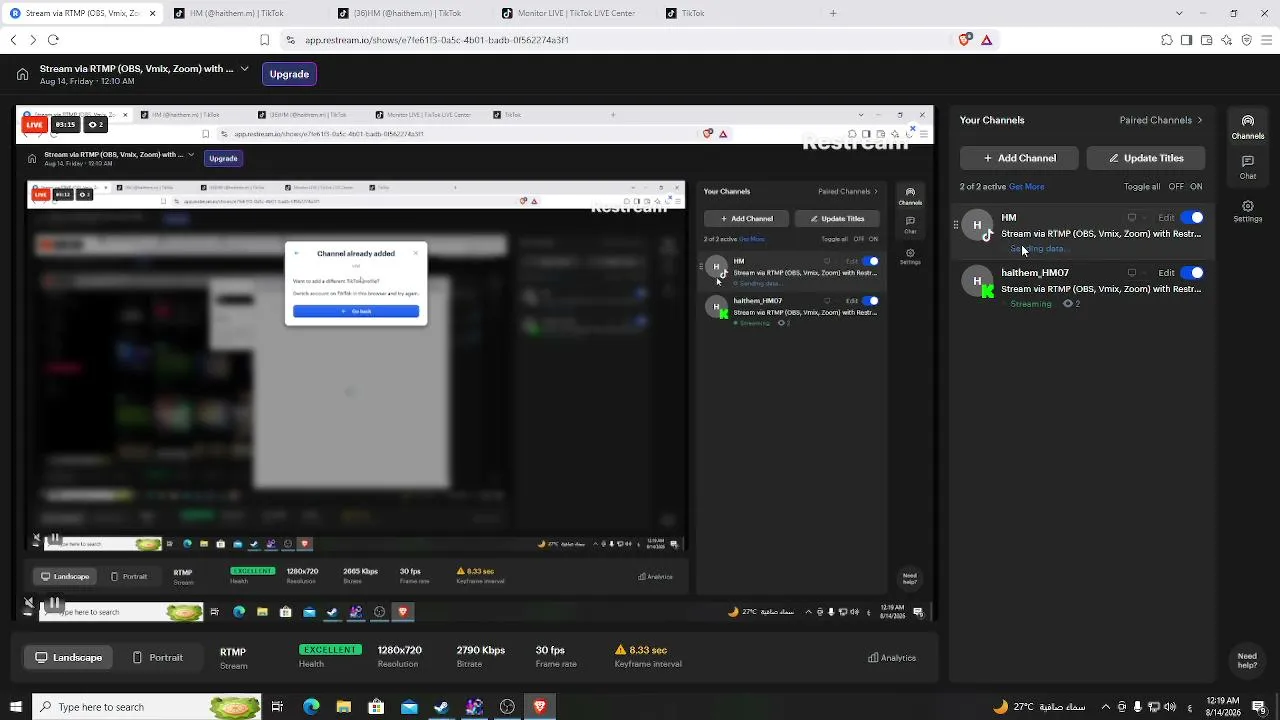Open the site information icon in address bar
The image size is (1280, 720).
click(290, 40)
